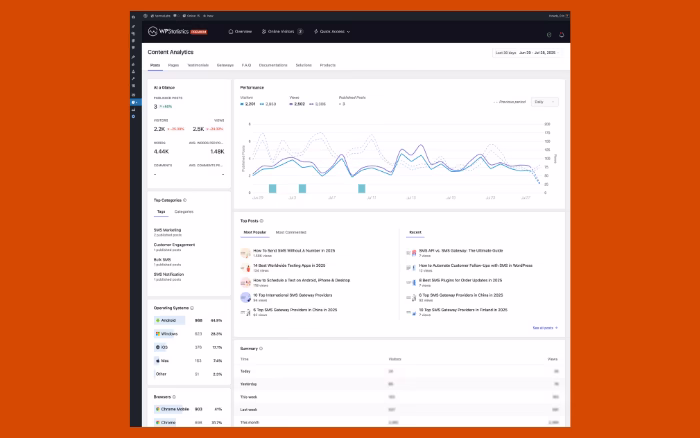Viewport: 700px width, 438px height.
Task: Click the Android icon in Operating Systems
Action: [158, 321]
